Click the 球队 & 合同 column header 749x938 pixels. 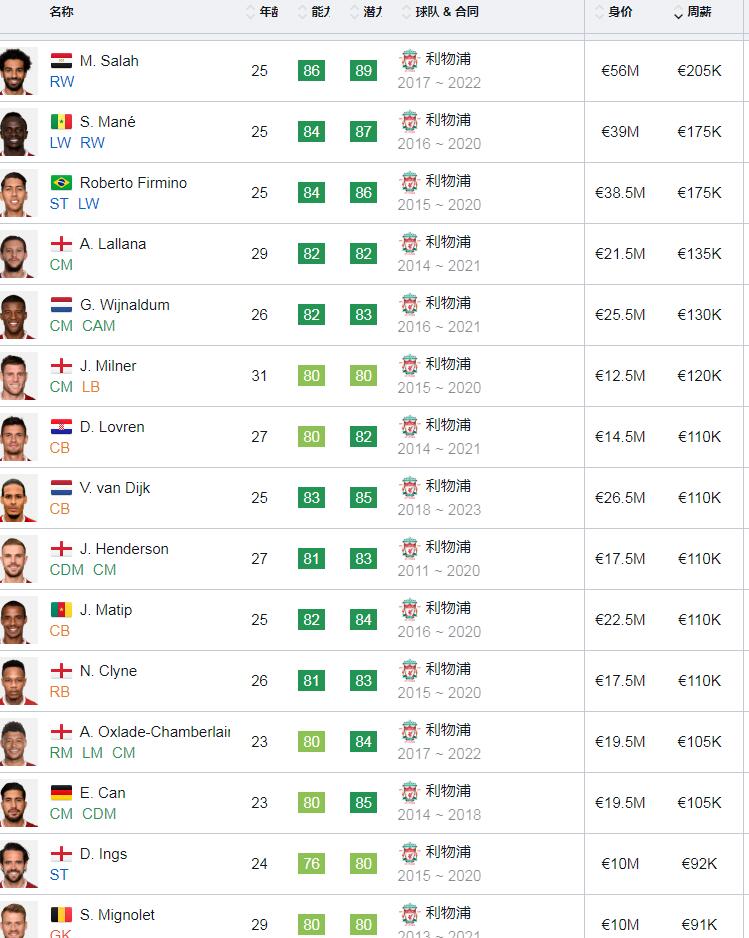[447, 12]
